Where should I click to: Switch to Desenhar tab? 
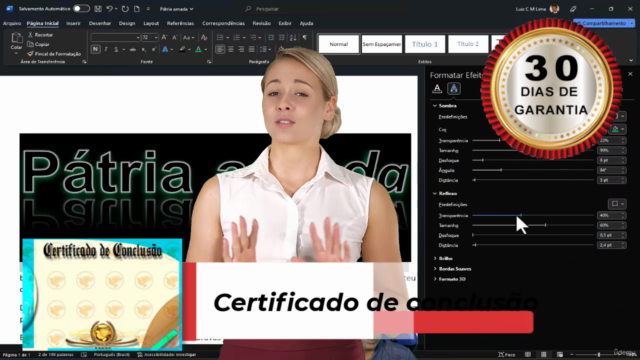pyautogui.click(x=100, y=23)
